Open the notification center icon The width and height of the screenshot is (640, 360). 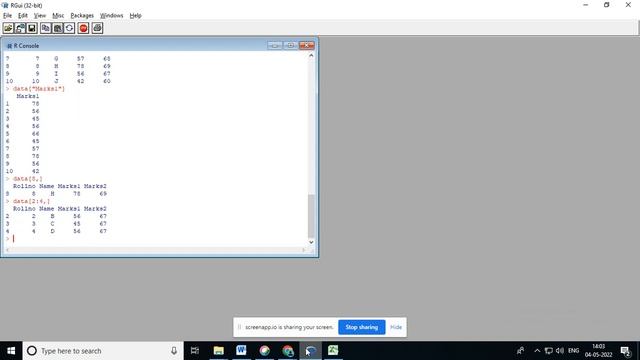[x=625, y=351]
